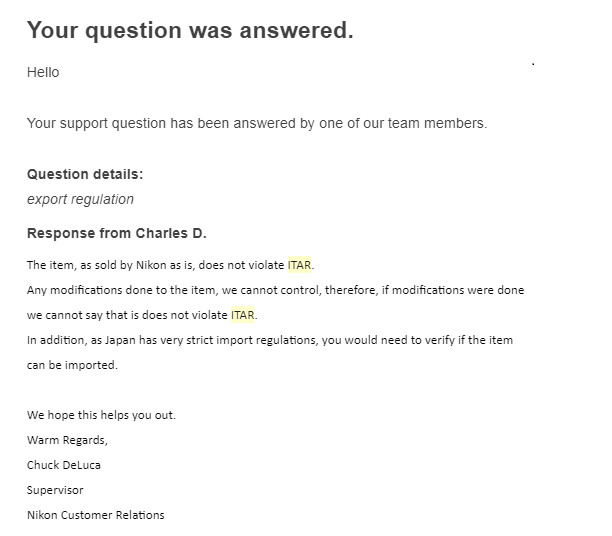612x536 pixels.
Task: Click the 'Warm Regards,' closing
Action: (x=67, y=440)
